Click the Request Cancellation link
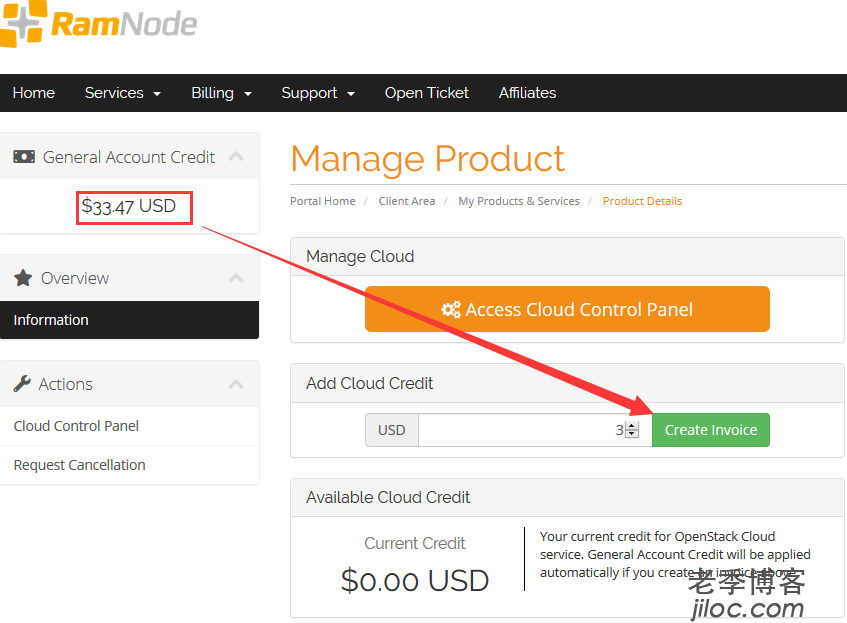Image resolution: width=847 pixels, height=623 pixels. 79,465
